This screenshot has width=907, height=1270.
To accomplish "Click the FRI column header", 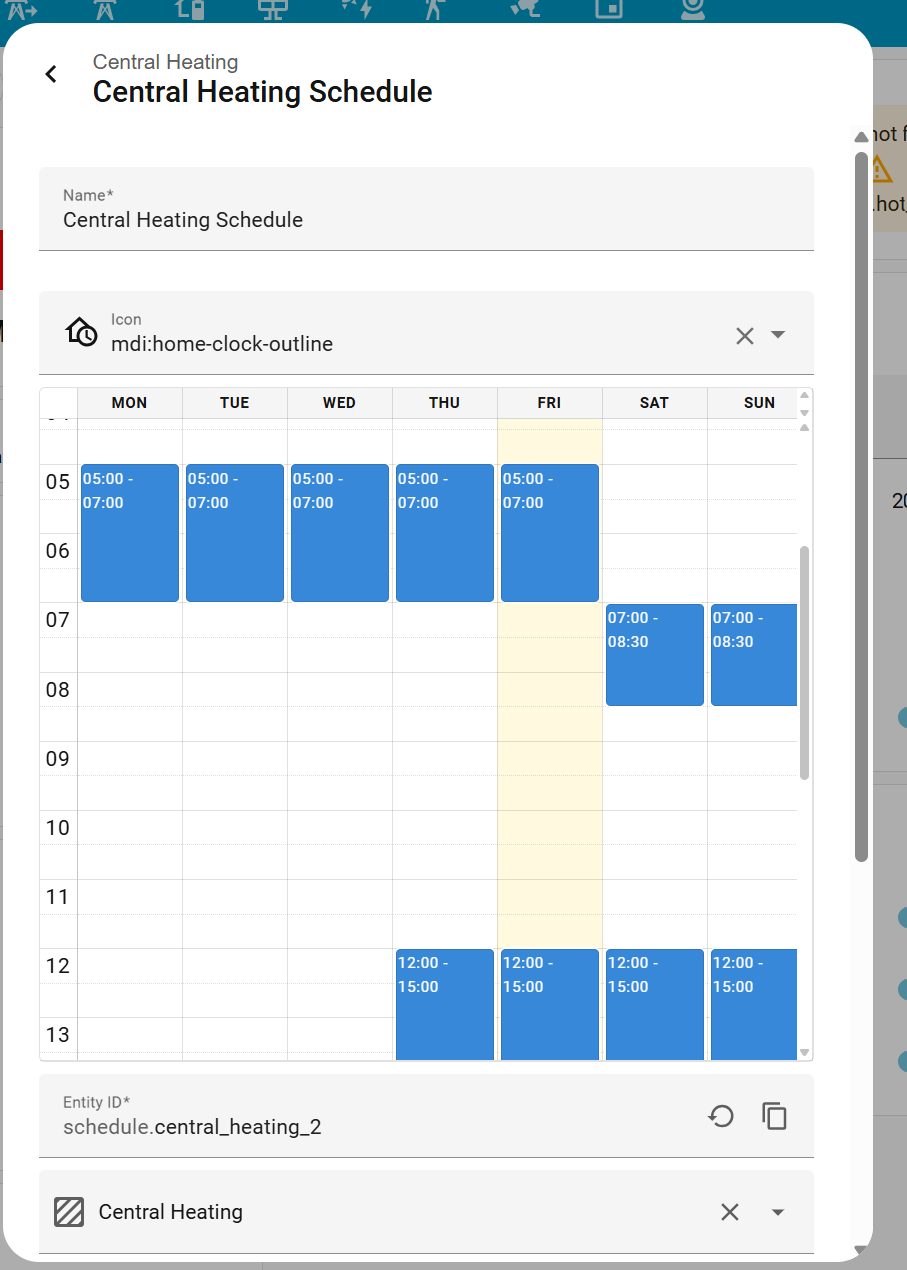I will tap(549, 403).
